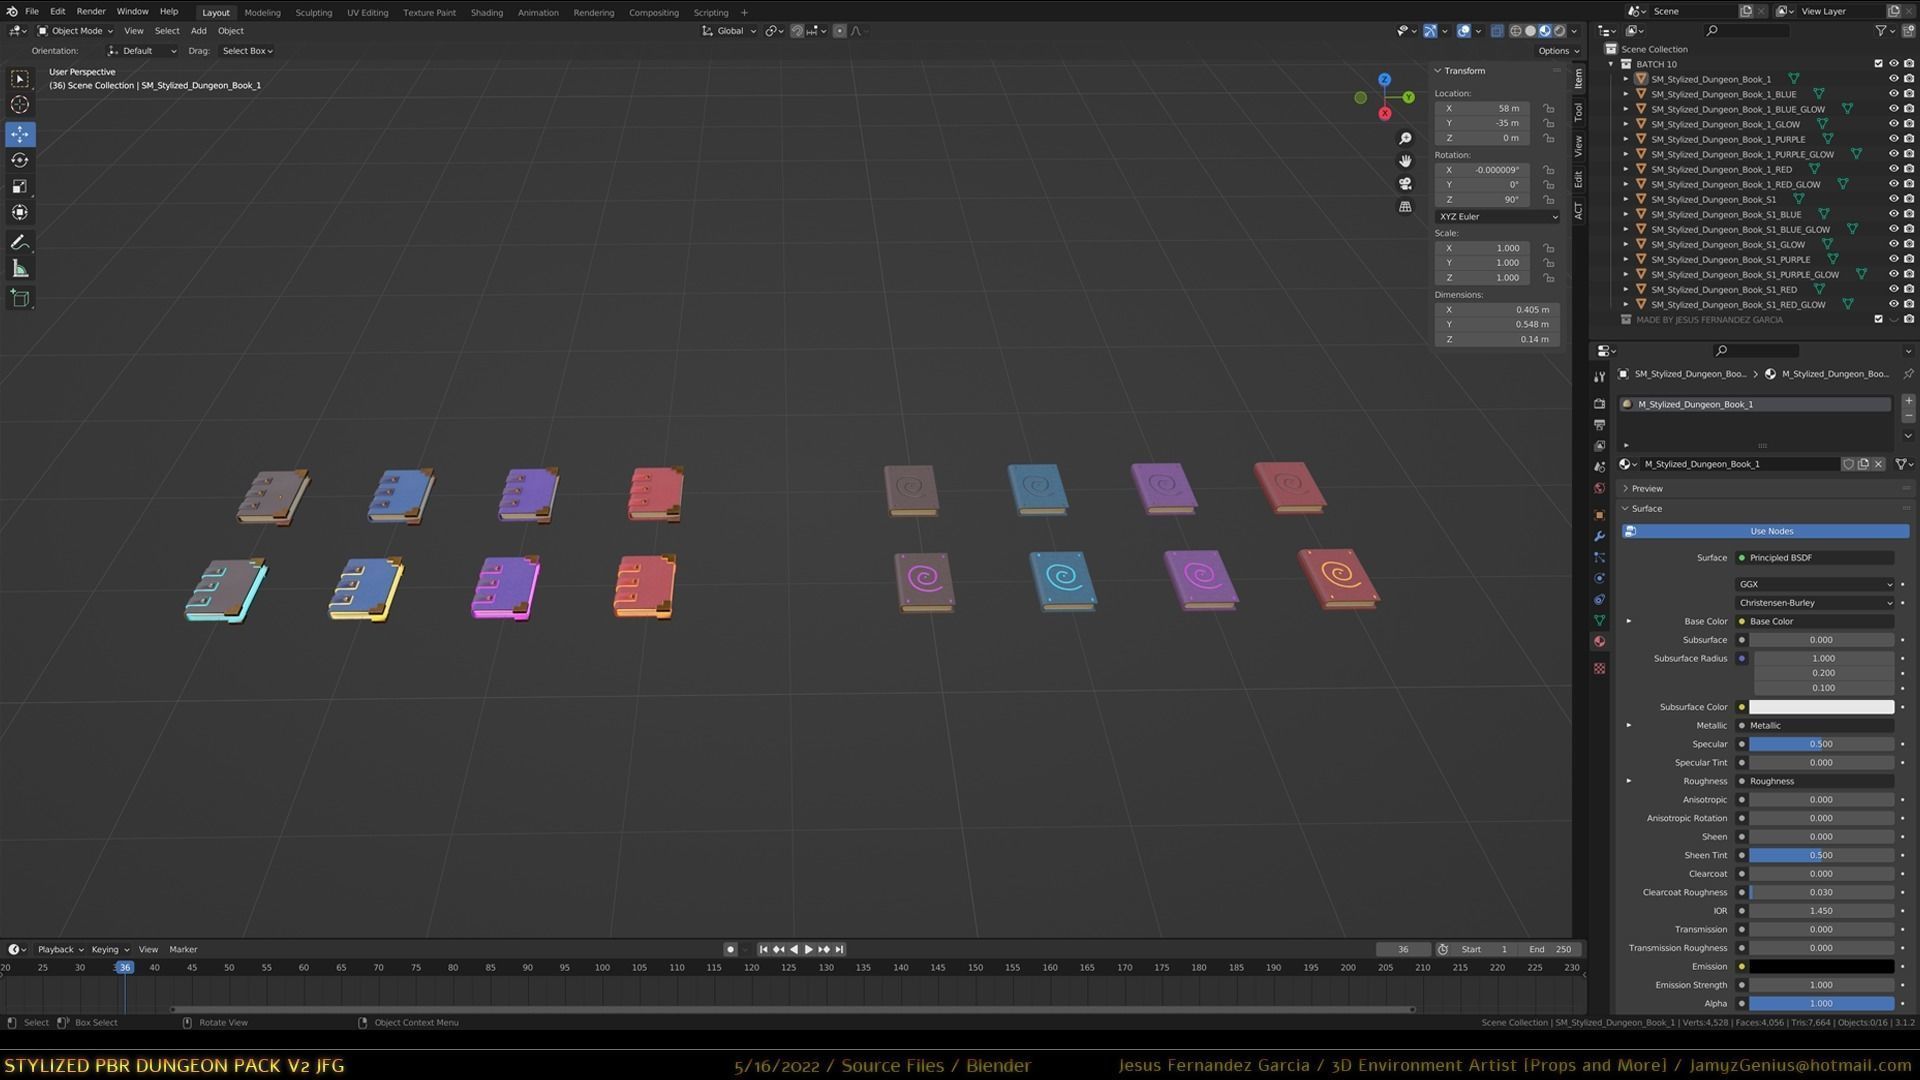1920x1080 pixels.
Task: Select the Cursor tool in the left toolbar
Action: (20, 105)
